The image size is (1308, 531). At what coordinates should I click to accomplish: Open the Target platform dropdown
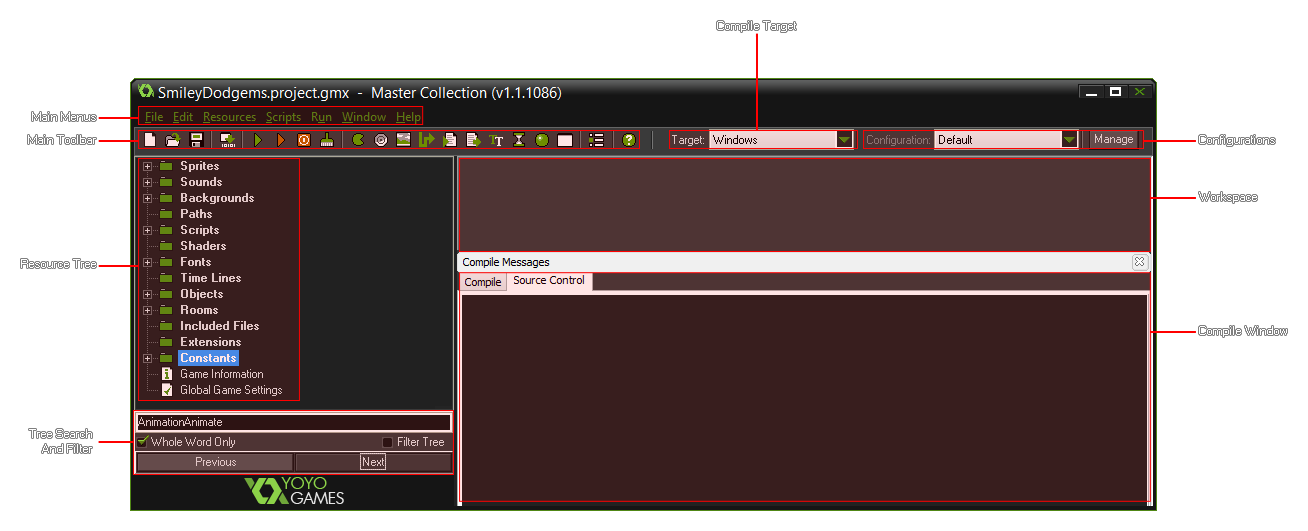coord(845,140)
